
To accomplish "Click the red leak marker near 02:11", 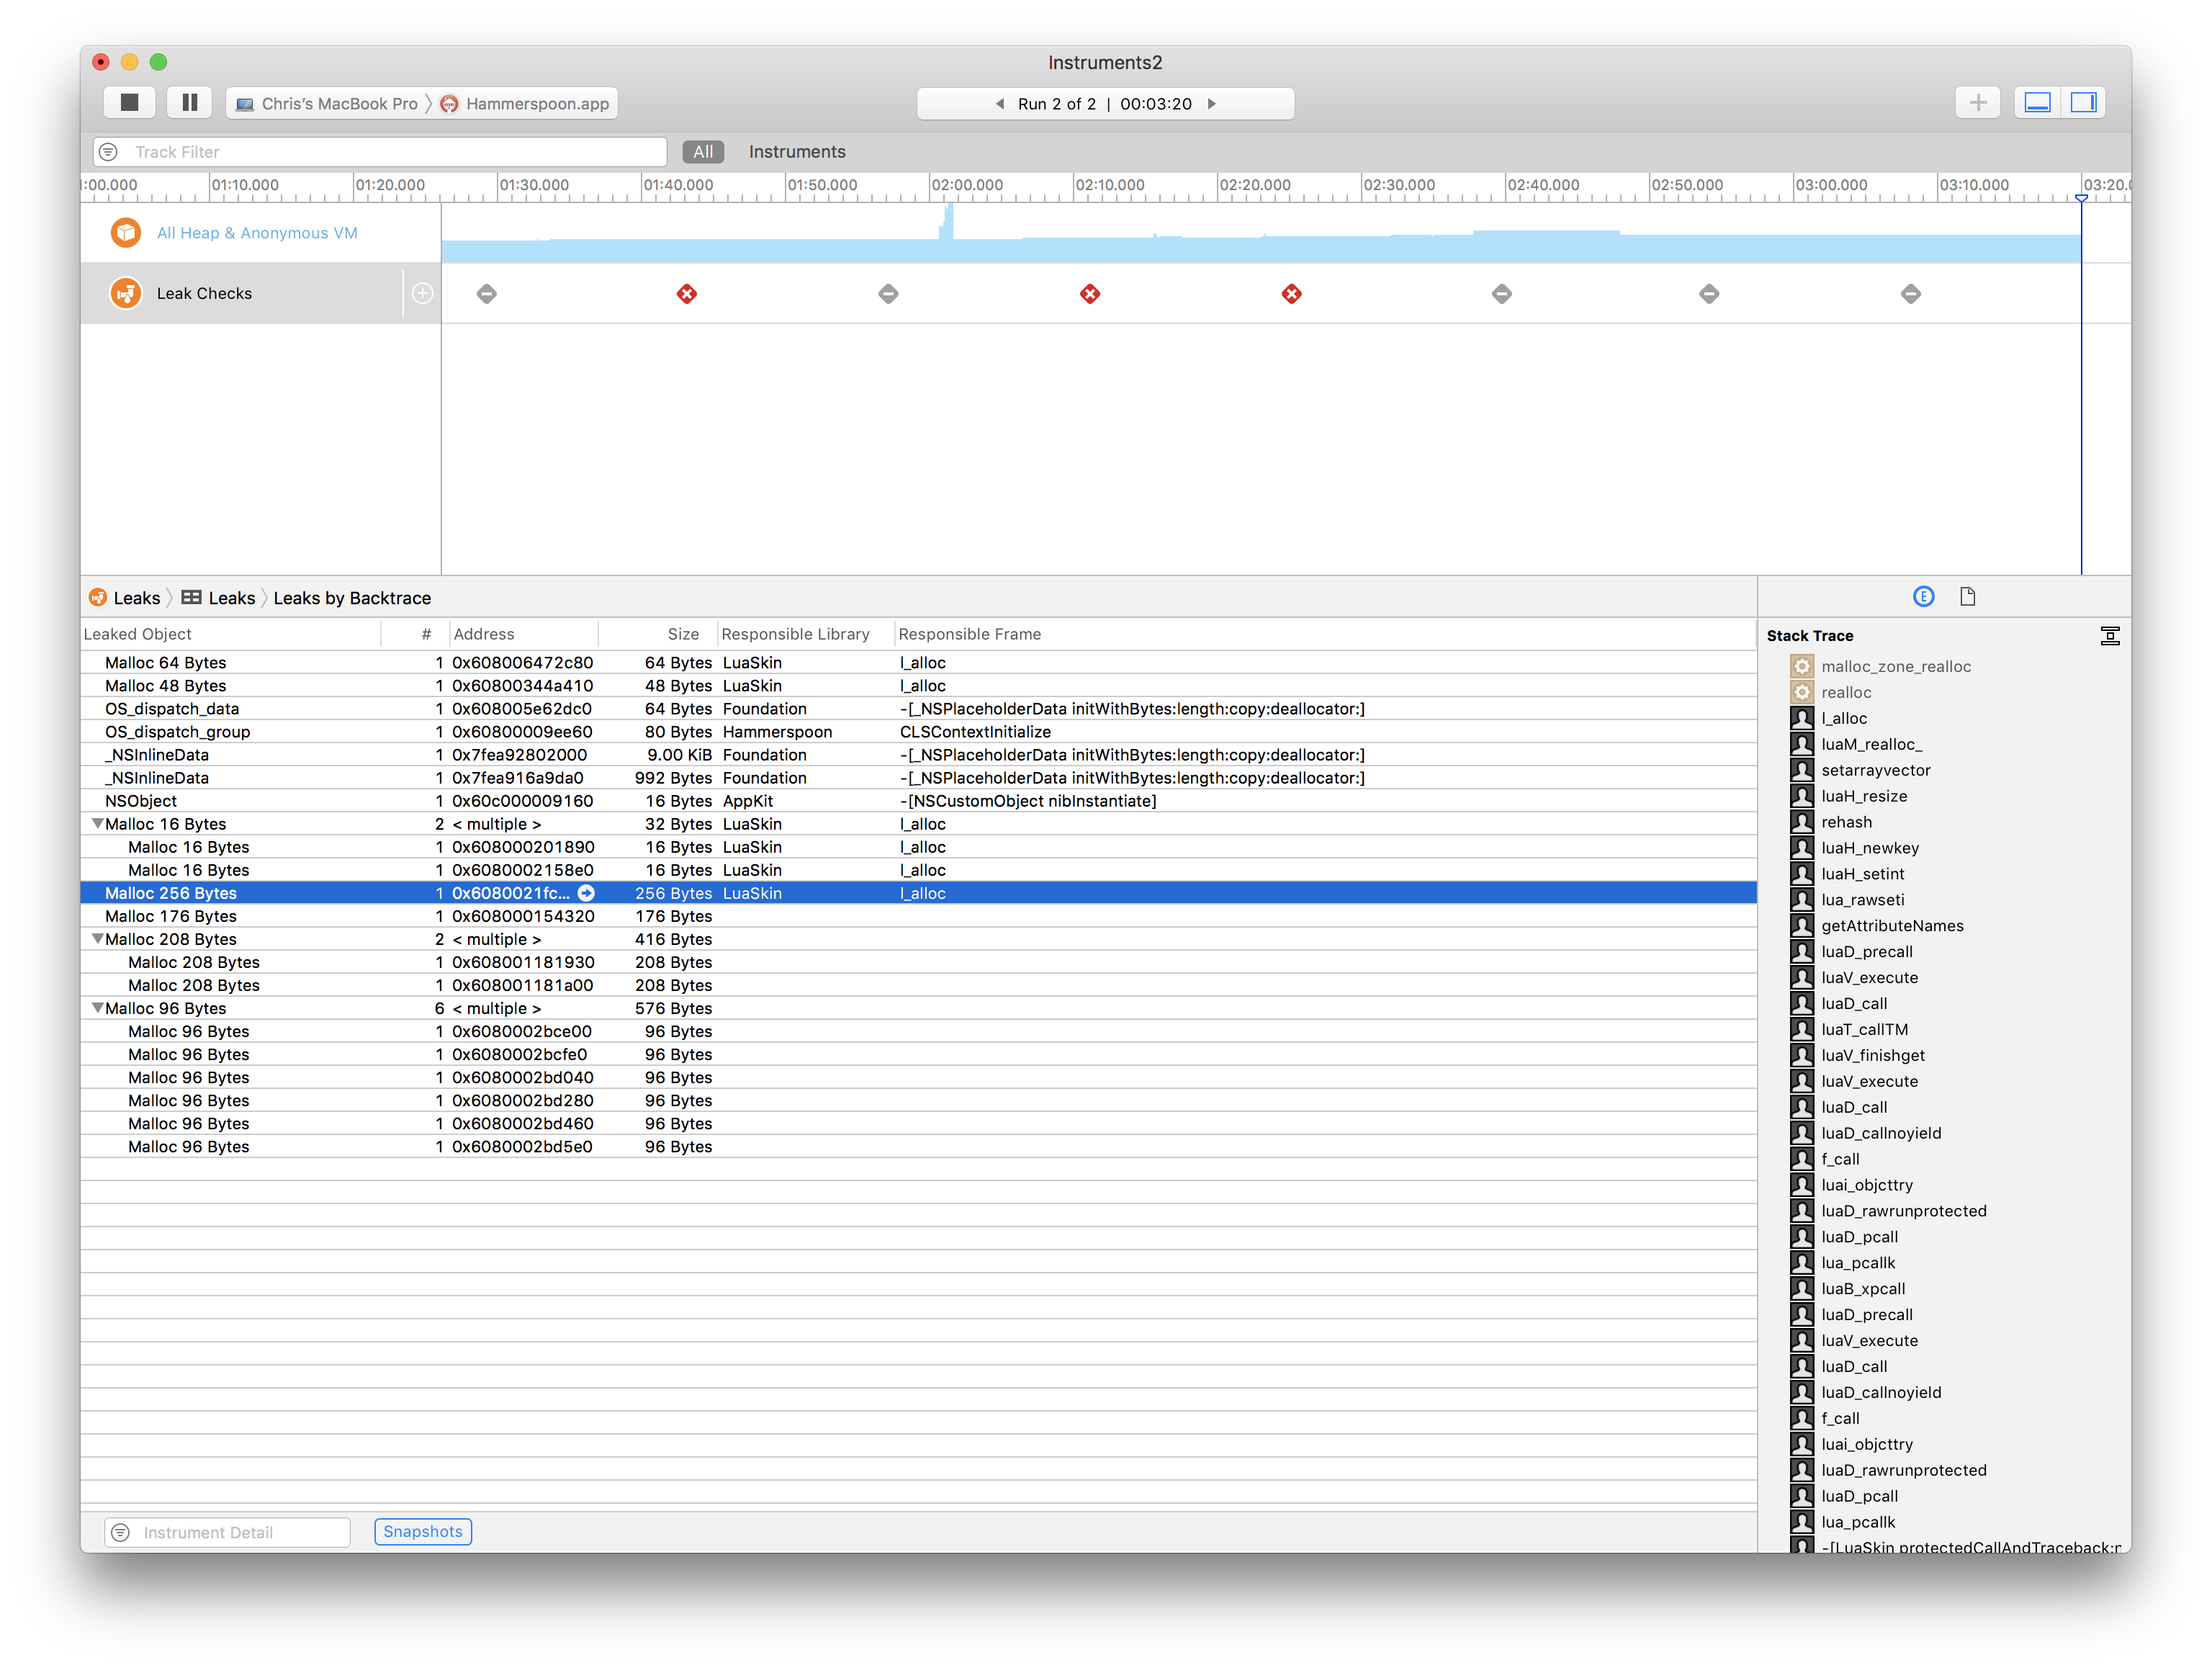I will [1090, 294].
